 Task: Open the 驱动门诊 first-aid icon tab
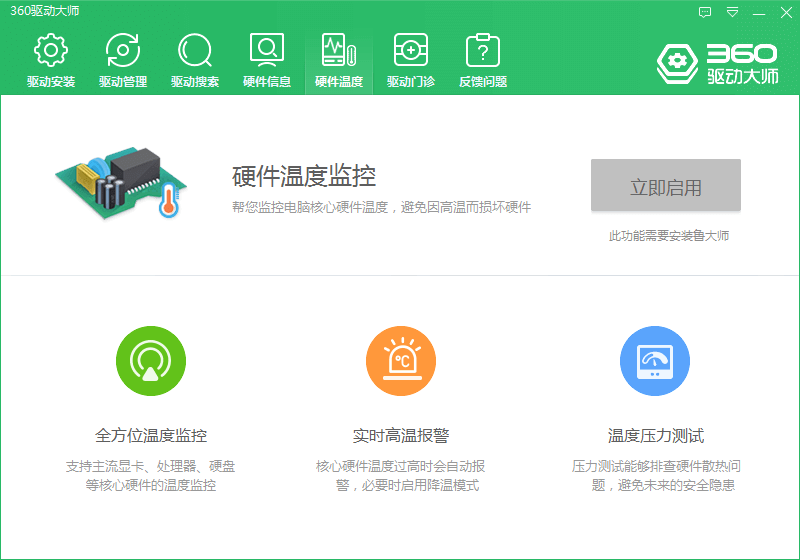pyautogui.click(x=411, y=60)
